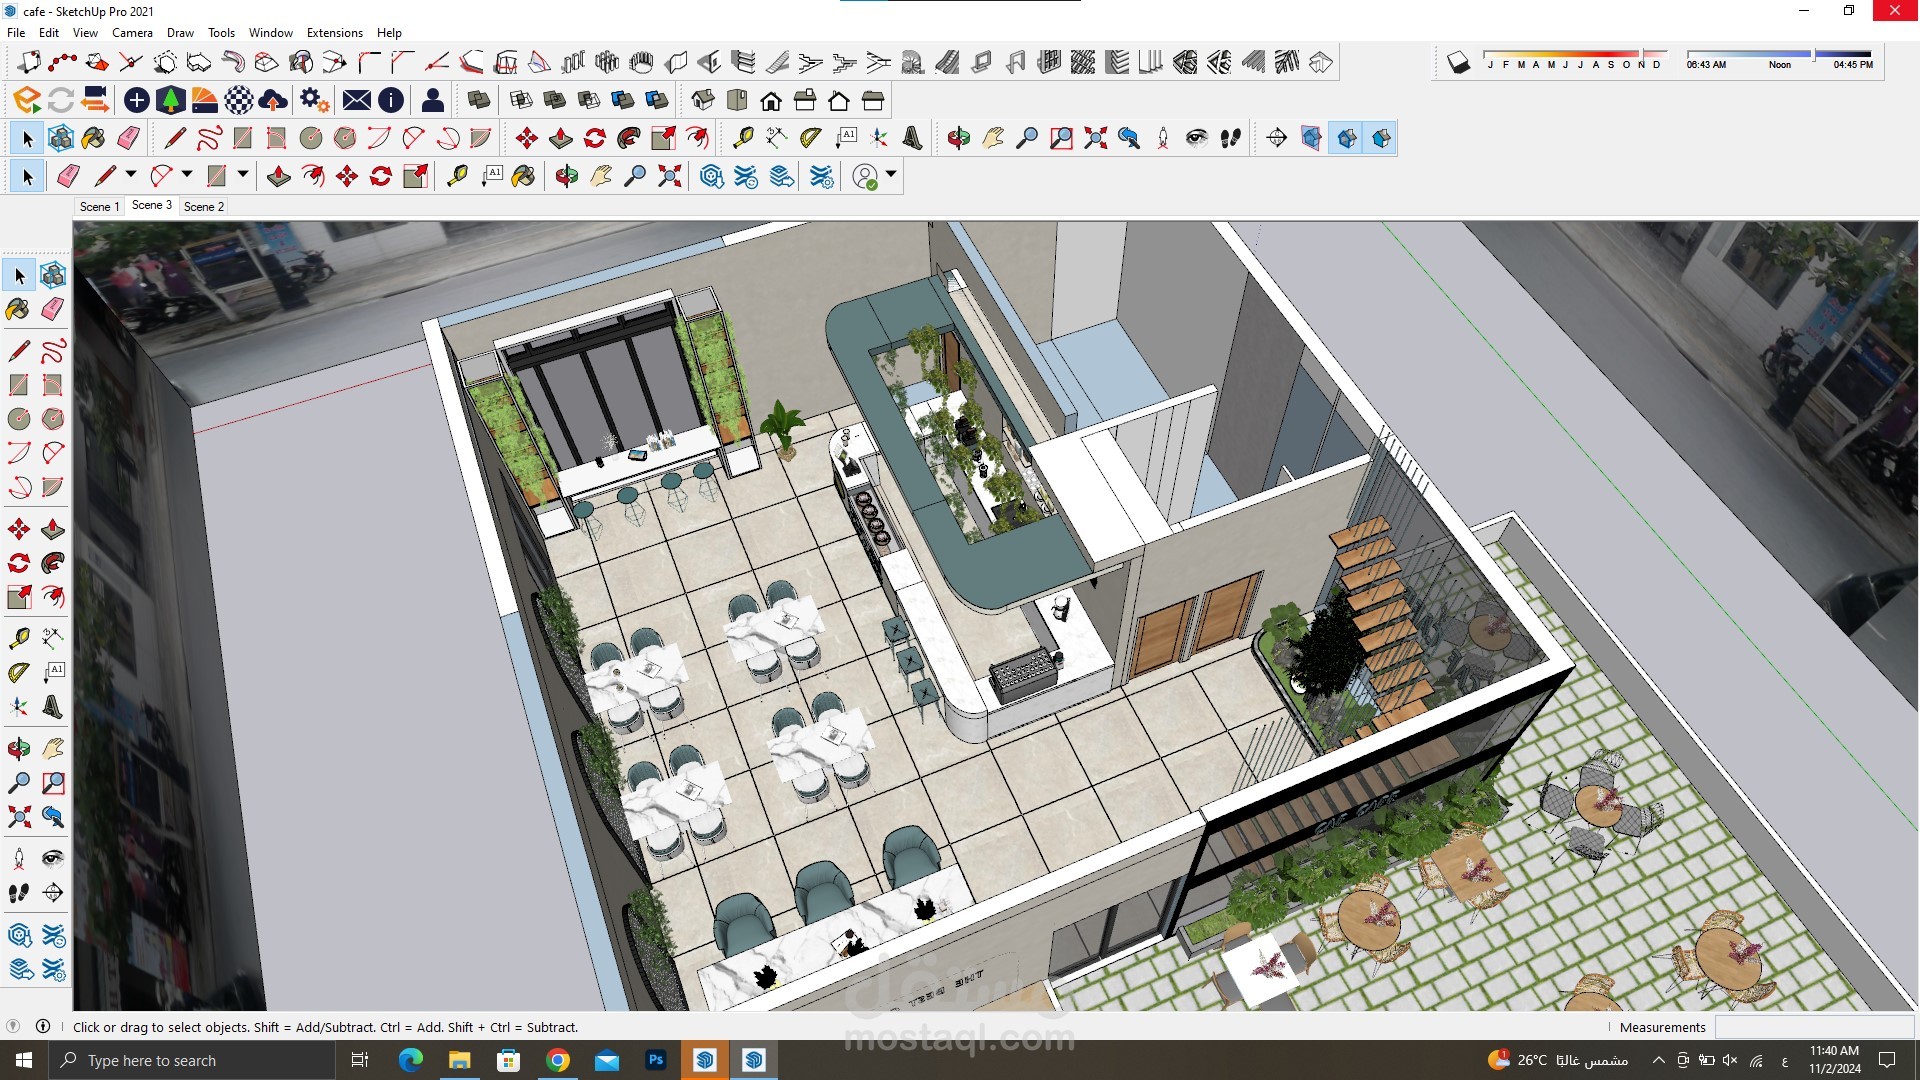Open the Help menu
Image resolution: width=1920 pixels, height=1080 pixels.
point(389,33)
